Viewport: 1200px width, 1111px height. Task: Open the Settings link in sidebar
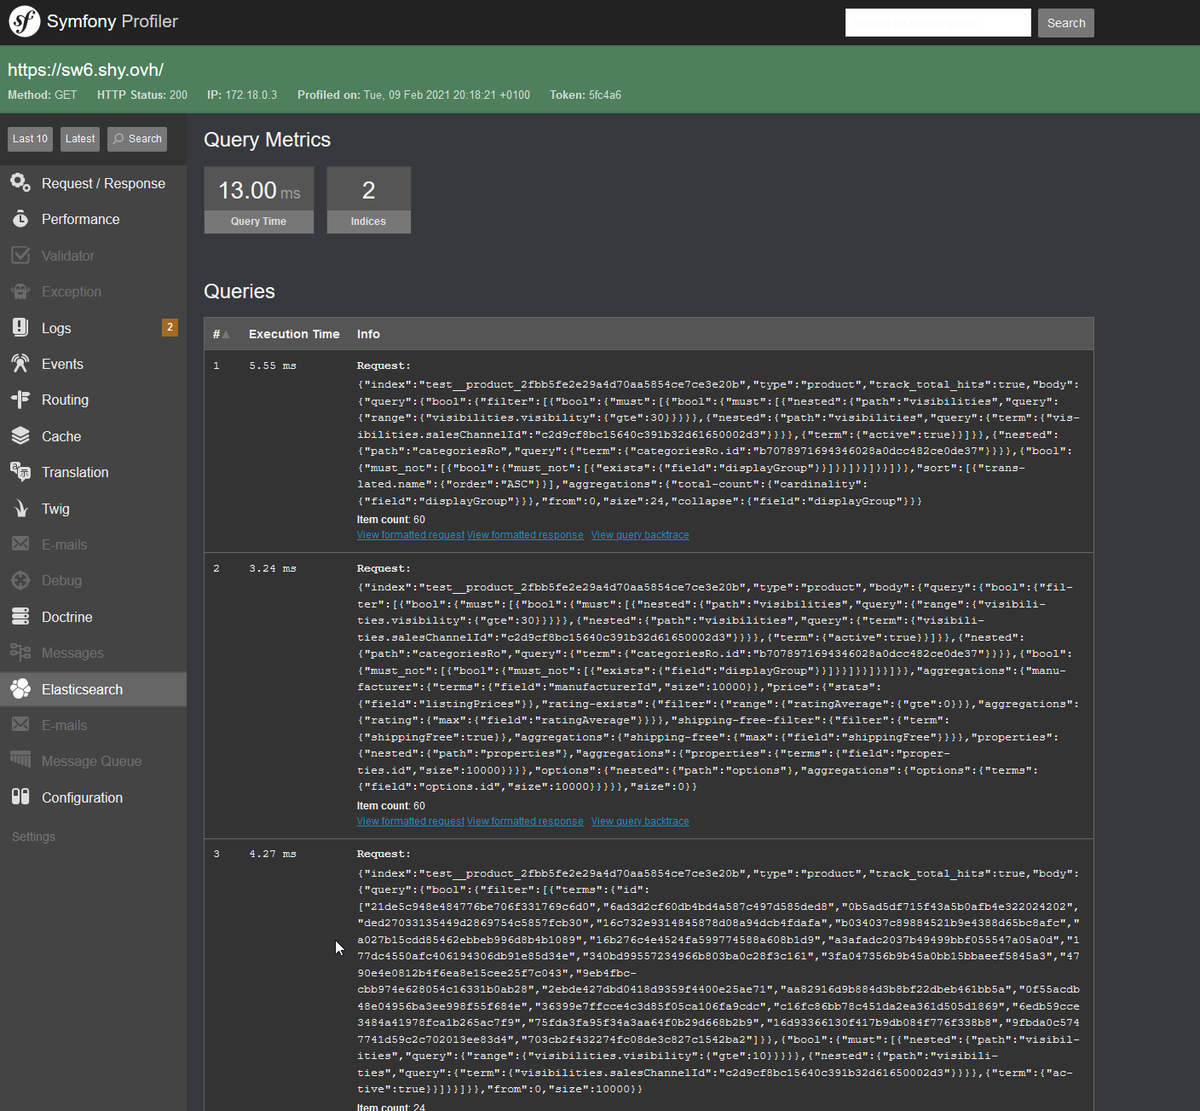click(x=33, y=837)
